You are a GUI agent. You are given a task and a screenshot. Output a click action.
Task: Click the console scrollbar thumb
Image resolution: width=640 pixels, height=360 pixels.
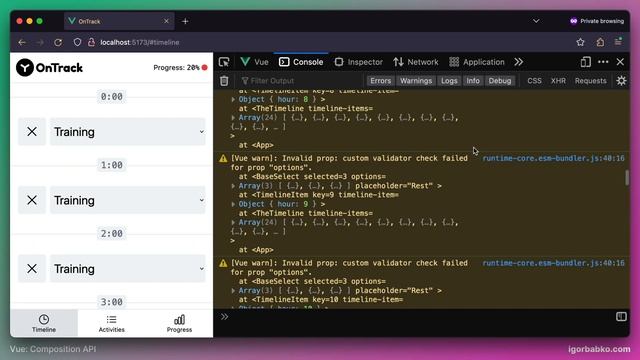(x=627, y=178)
